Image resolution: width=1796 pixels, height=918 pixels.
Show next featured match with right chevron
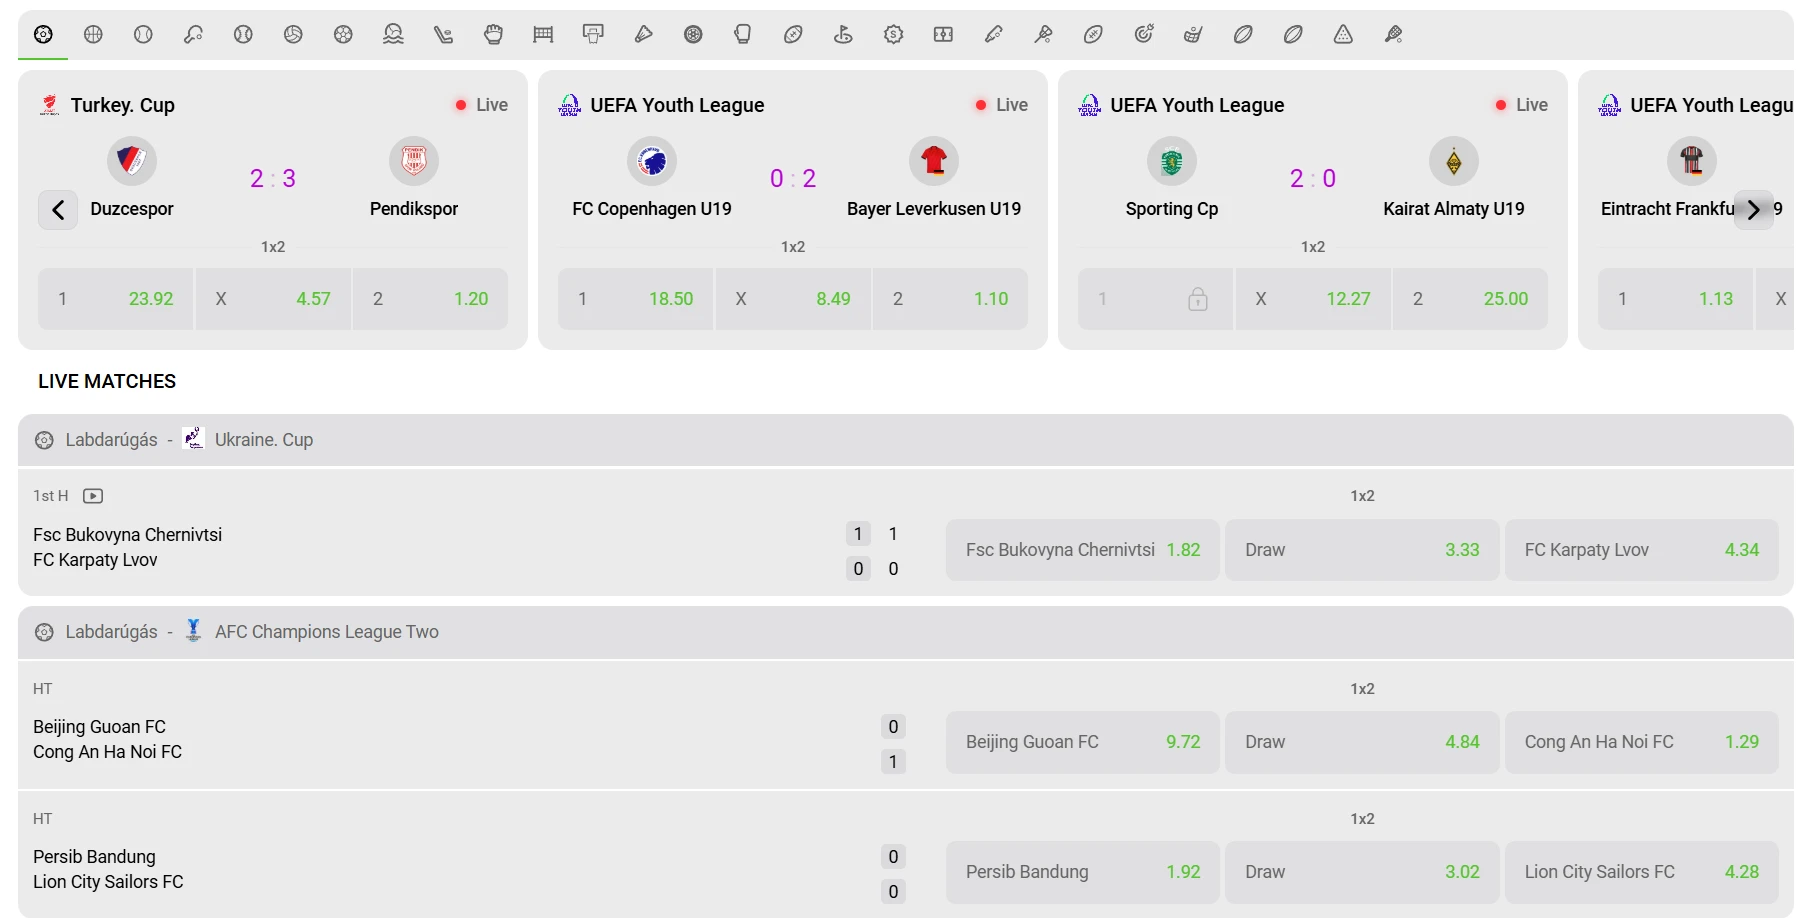click(x=1753, y=210)
